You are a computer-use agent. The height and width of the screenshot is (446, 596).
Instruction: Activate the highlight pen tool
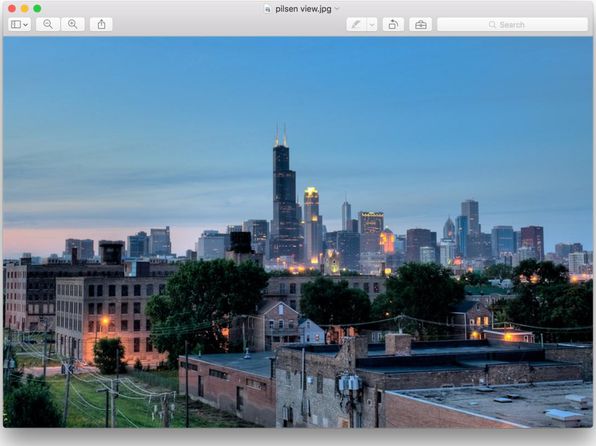tap(356, 25)
